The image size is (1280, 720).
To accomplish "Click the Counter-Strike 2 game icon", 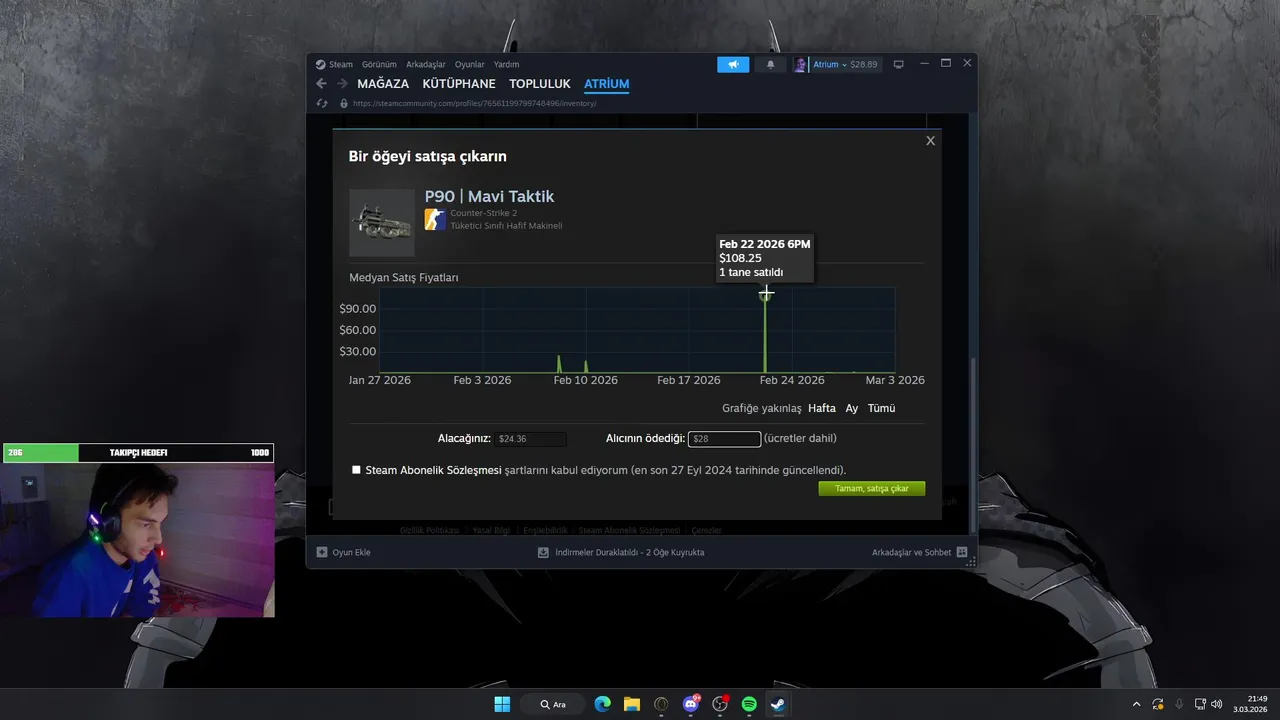I will coord(435,219).
